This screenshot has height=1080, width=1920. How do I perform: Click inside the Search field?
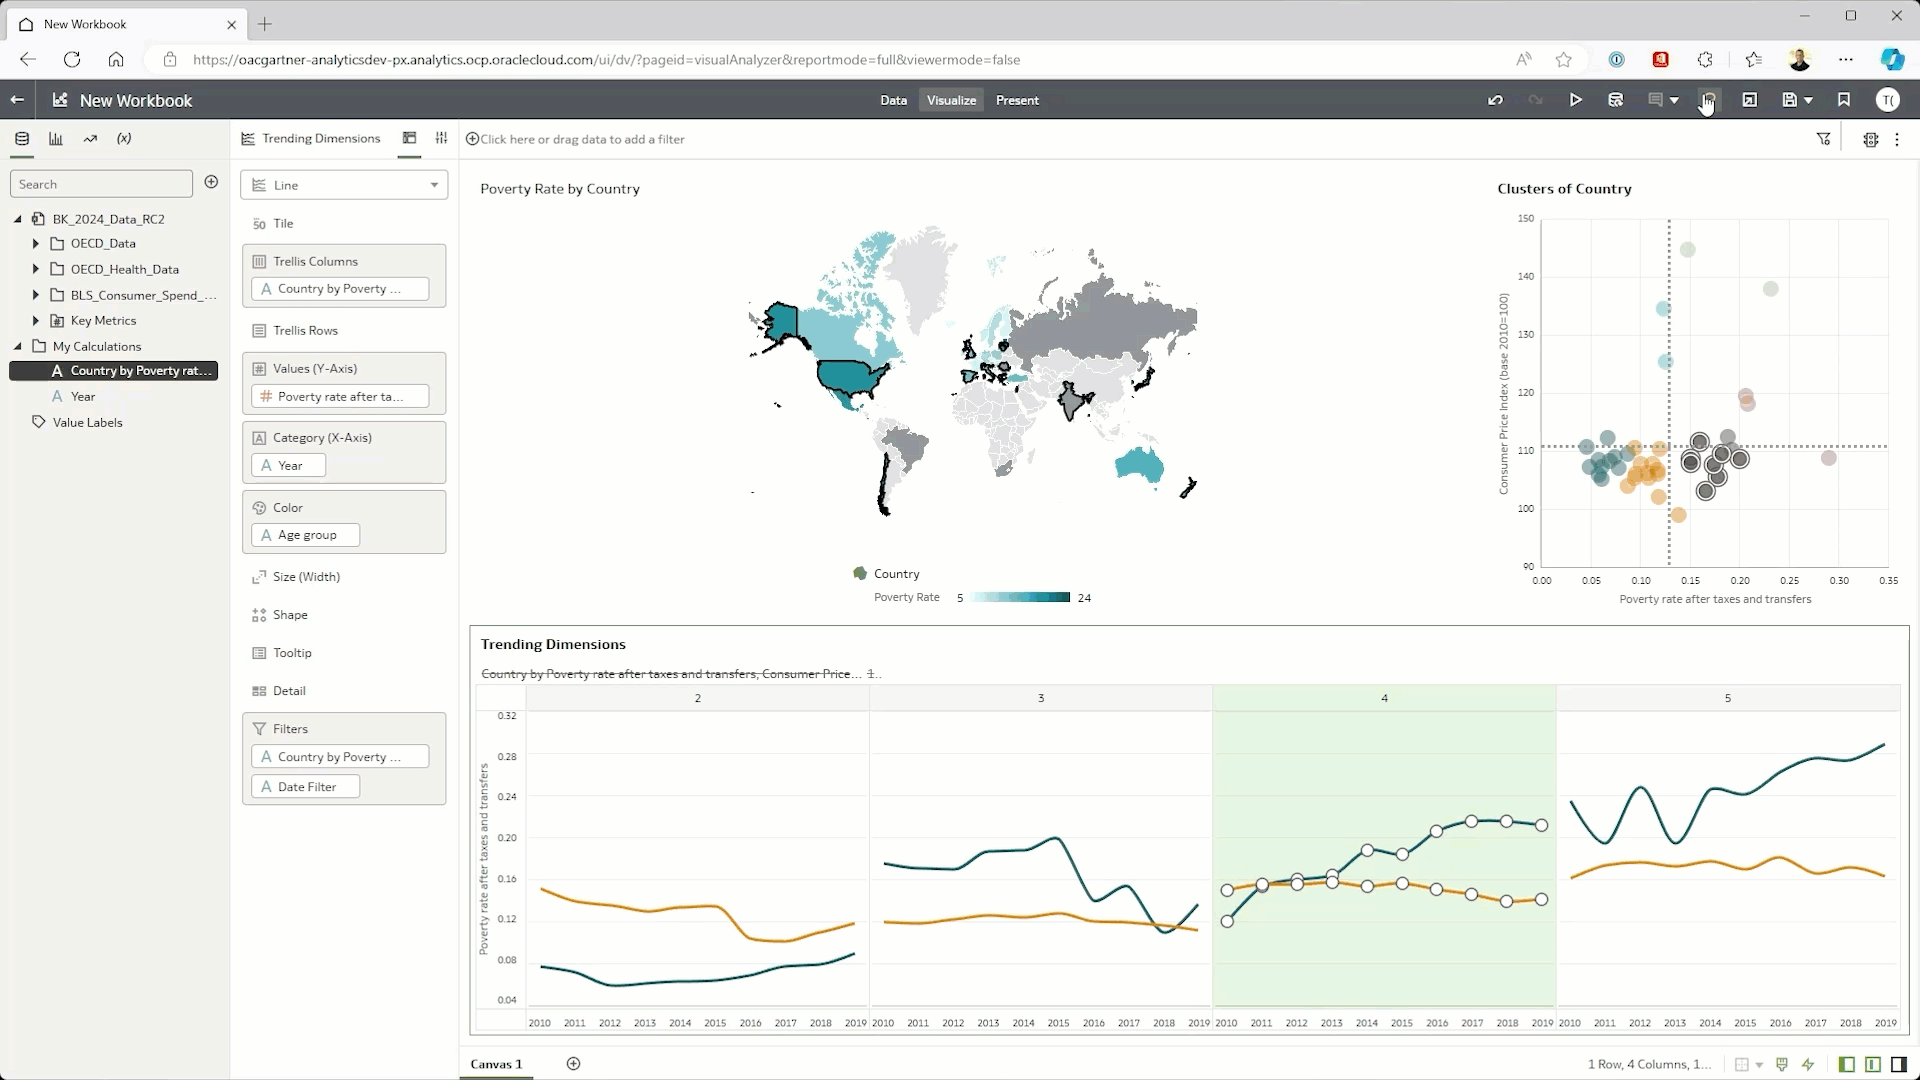100,183
